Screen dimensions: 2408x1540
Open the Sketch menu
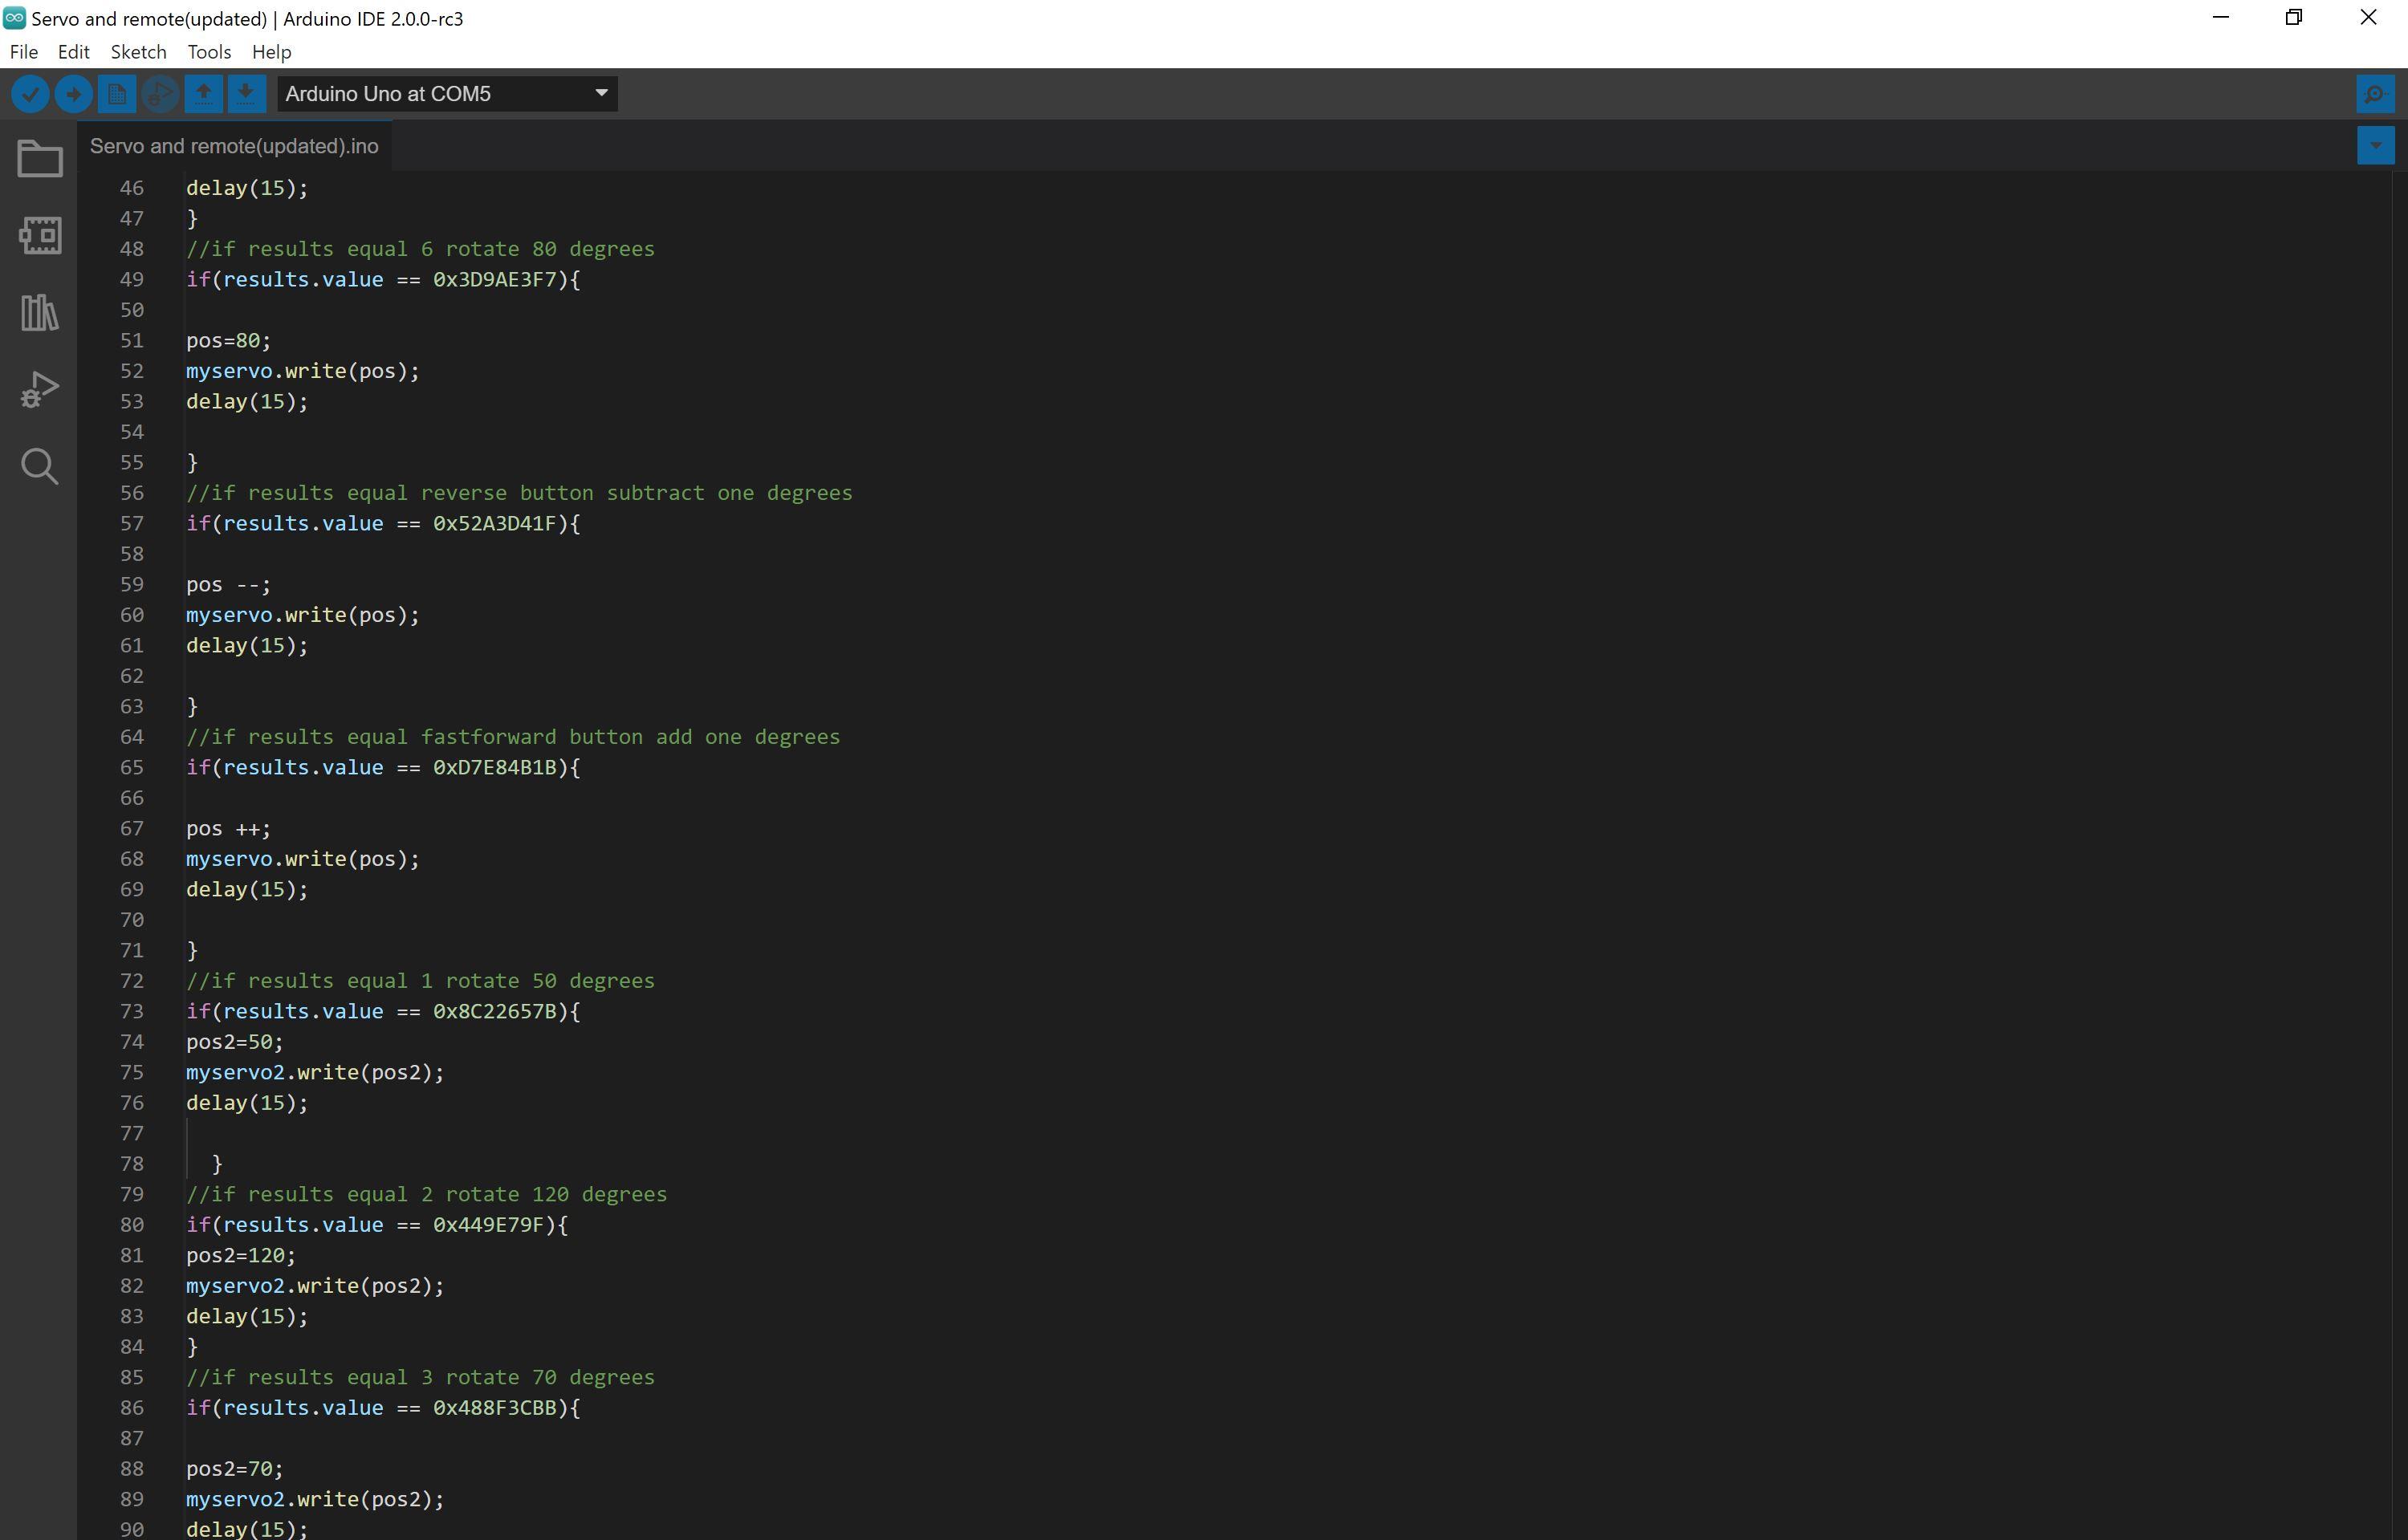click(138, 52)
